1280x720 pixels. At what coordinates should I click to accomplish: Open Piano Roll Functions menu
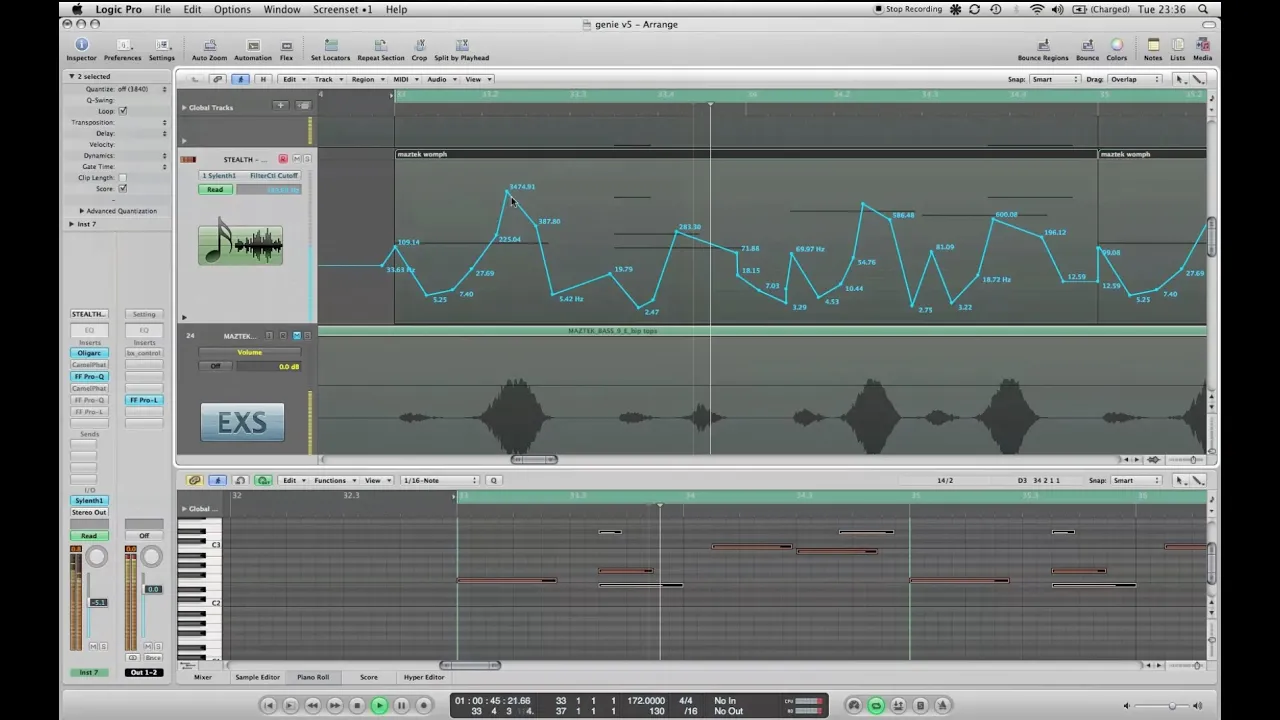tap(333, 480)
